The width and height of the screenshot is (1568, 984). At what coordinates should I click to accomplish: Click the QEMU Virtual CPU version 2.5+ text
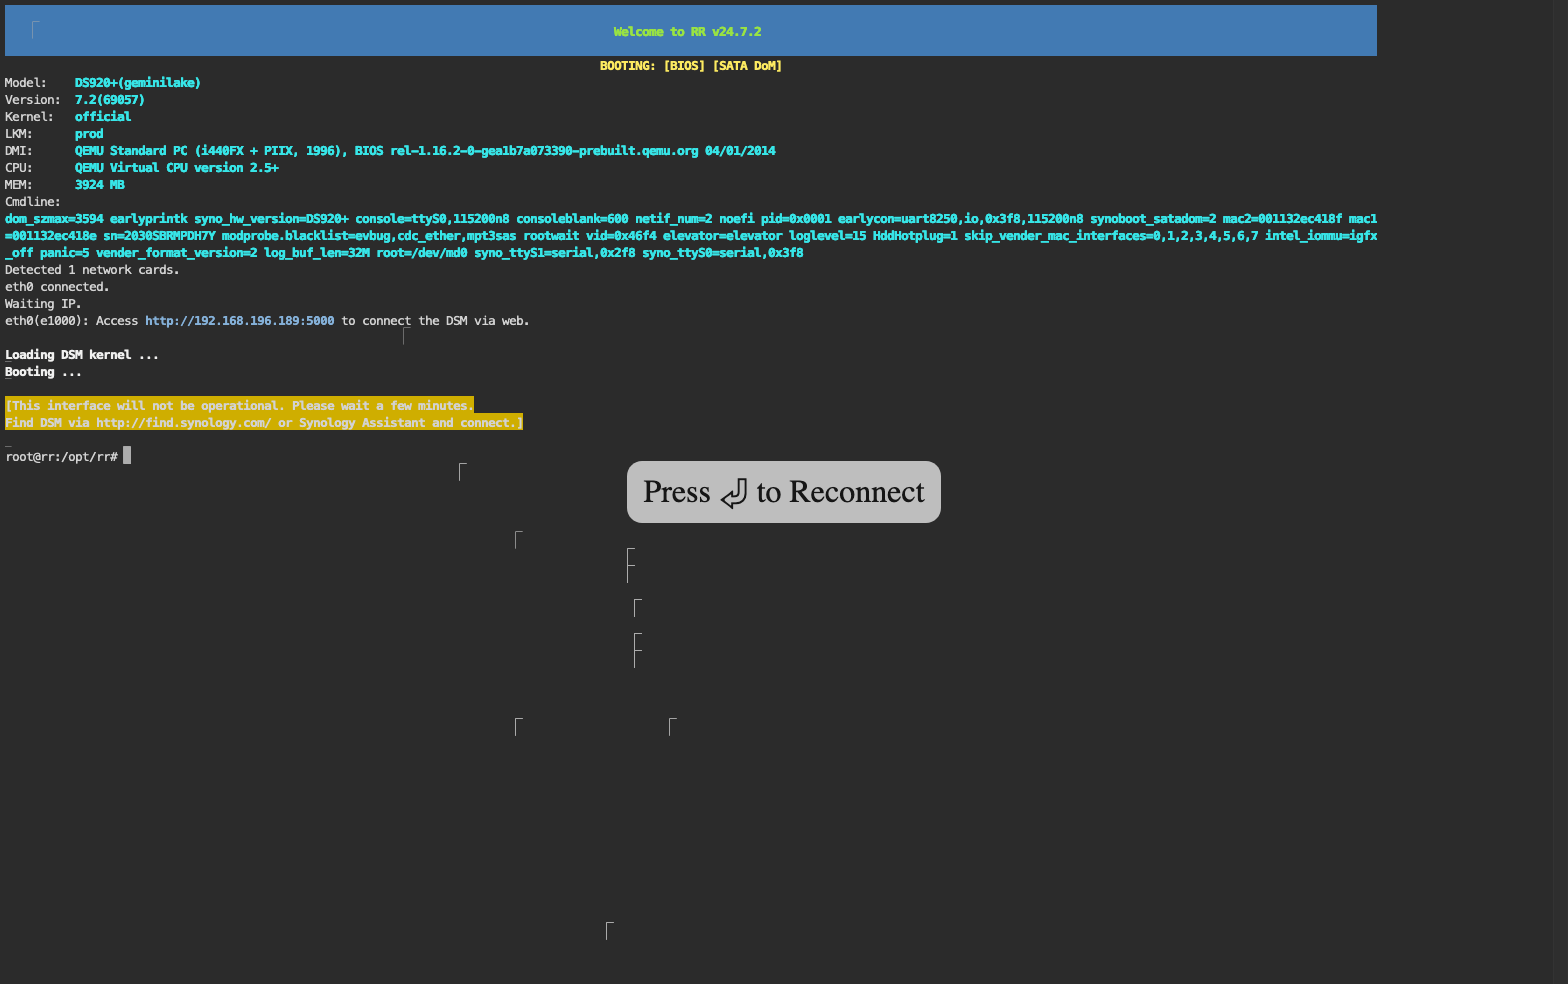point(176,168)
